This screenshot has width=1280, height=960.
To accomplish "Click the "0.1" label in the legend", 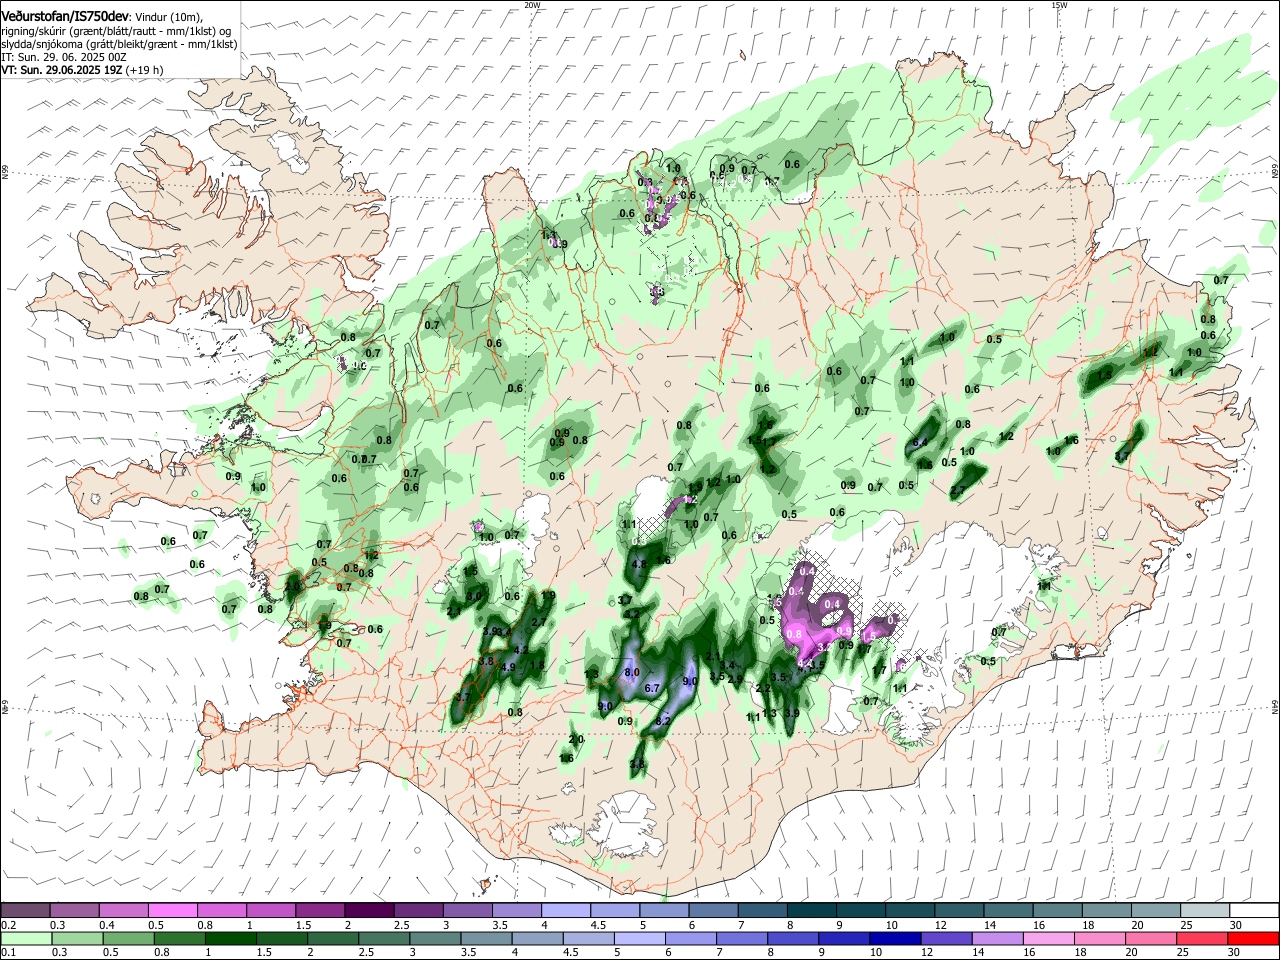I will pyautogui.click(x=8, y=953).
